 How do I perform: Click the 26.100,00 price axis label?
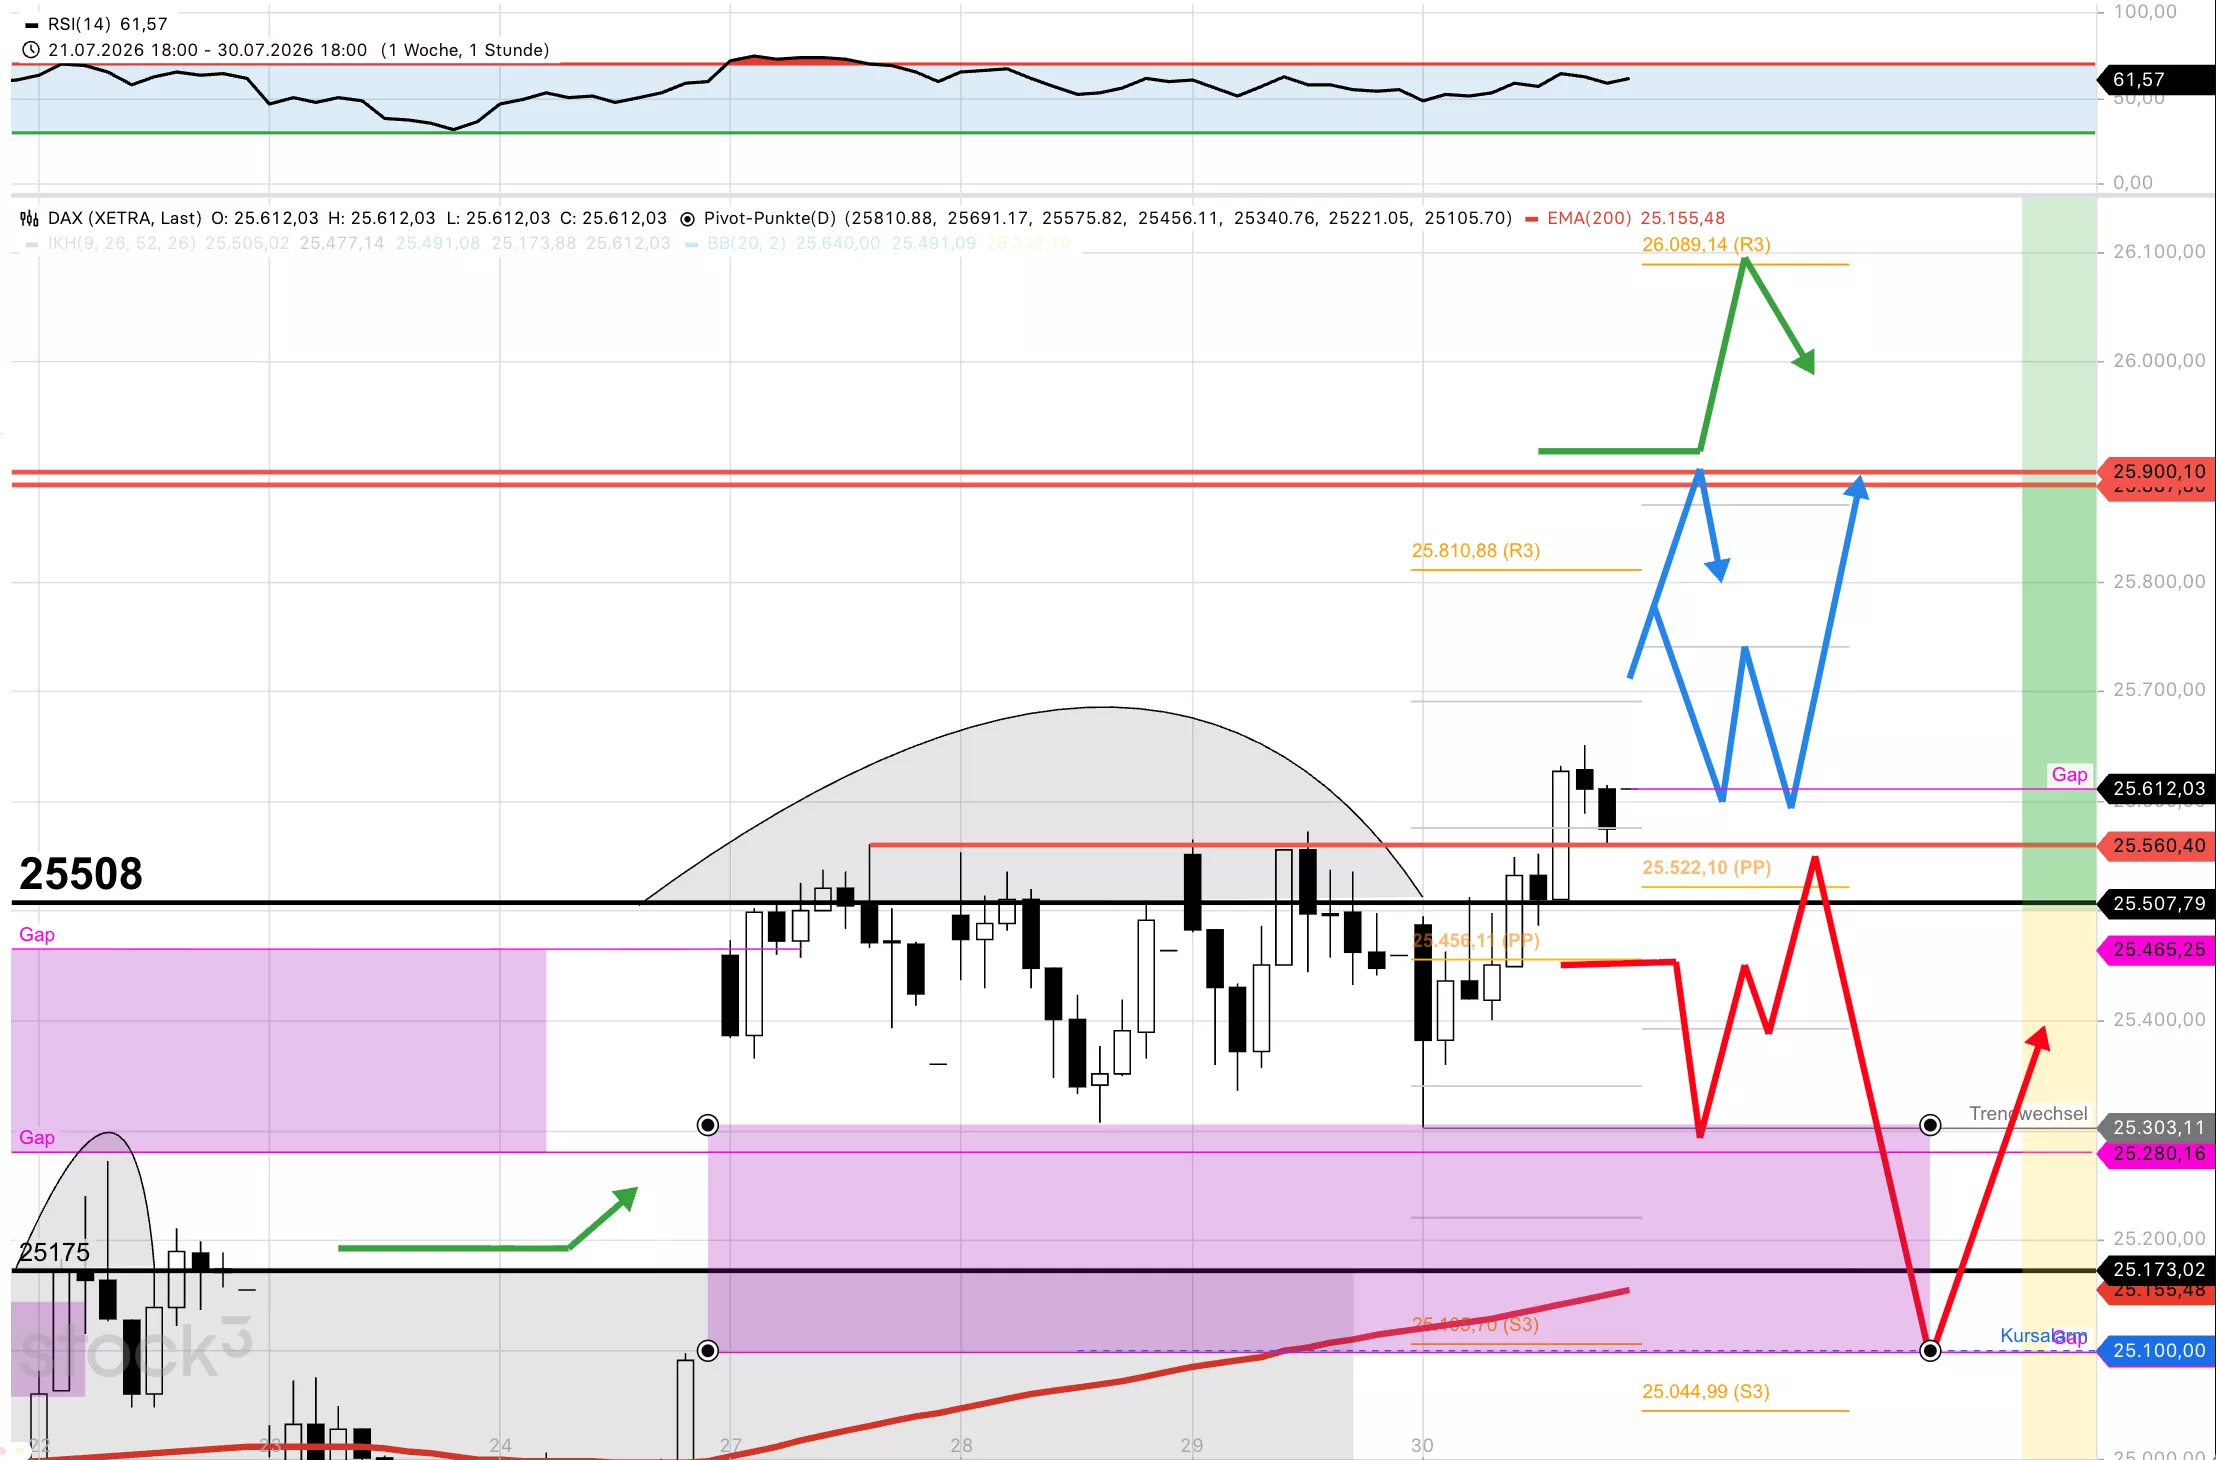(x=2159, y=251)
